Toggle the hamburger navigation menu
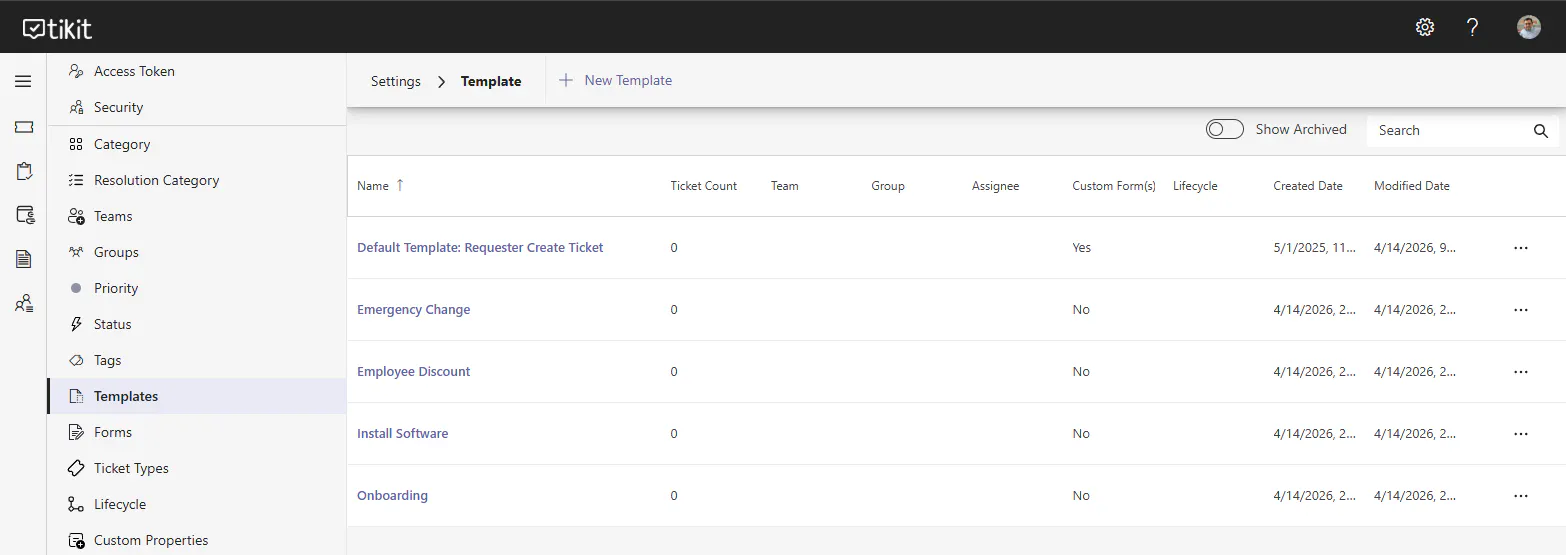1566x555 pixels. point(23,81)
